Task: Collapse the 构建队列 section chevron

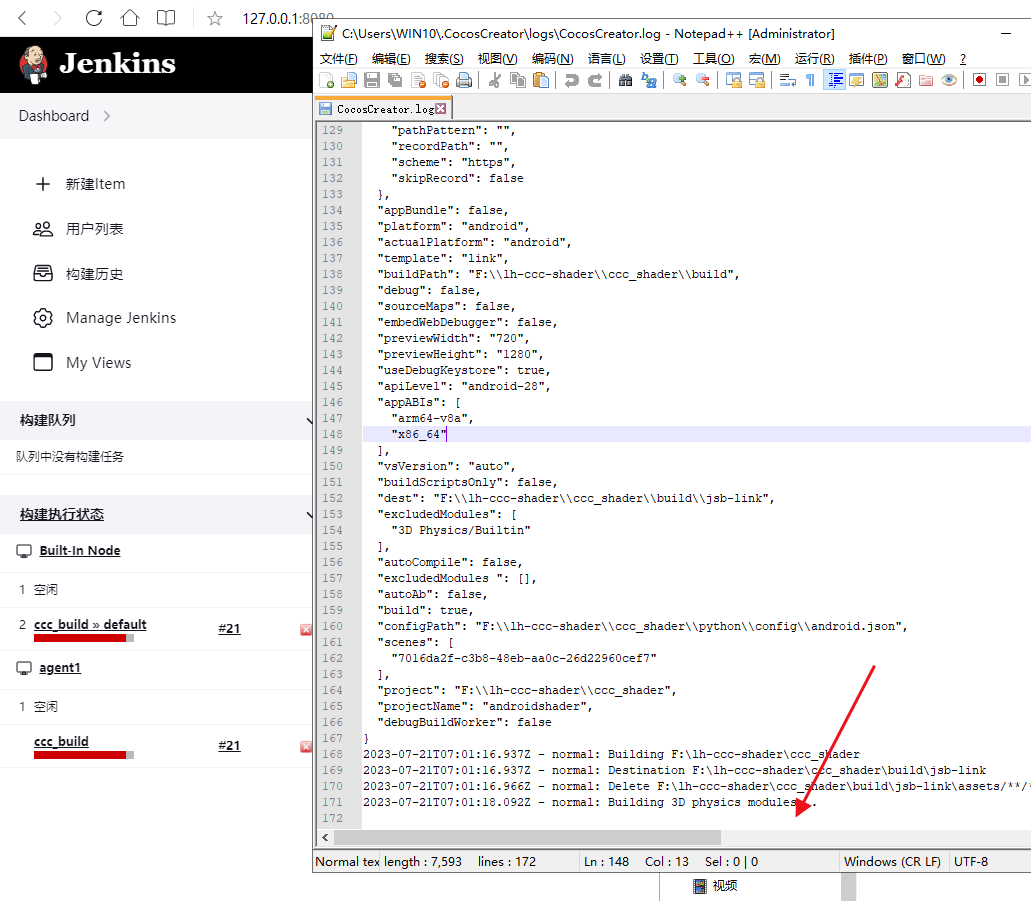Action: coord(308,420)
